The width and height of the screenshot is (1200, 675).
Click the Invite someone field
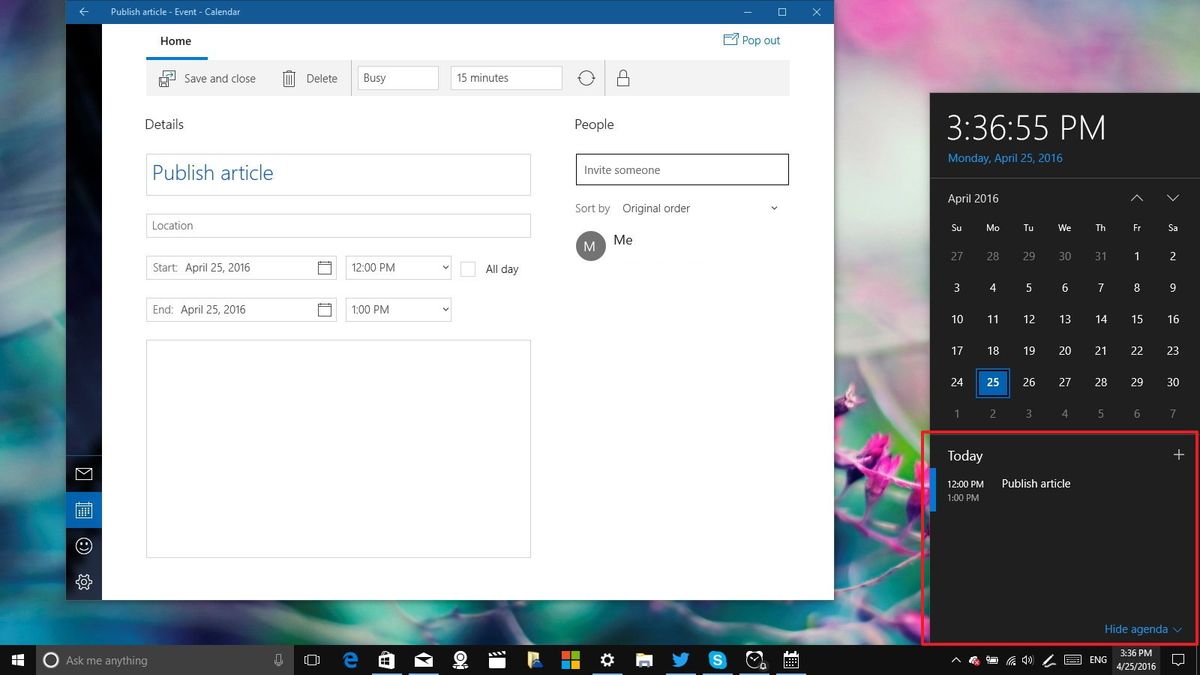point(681,169)
